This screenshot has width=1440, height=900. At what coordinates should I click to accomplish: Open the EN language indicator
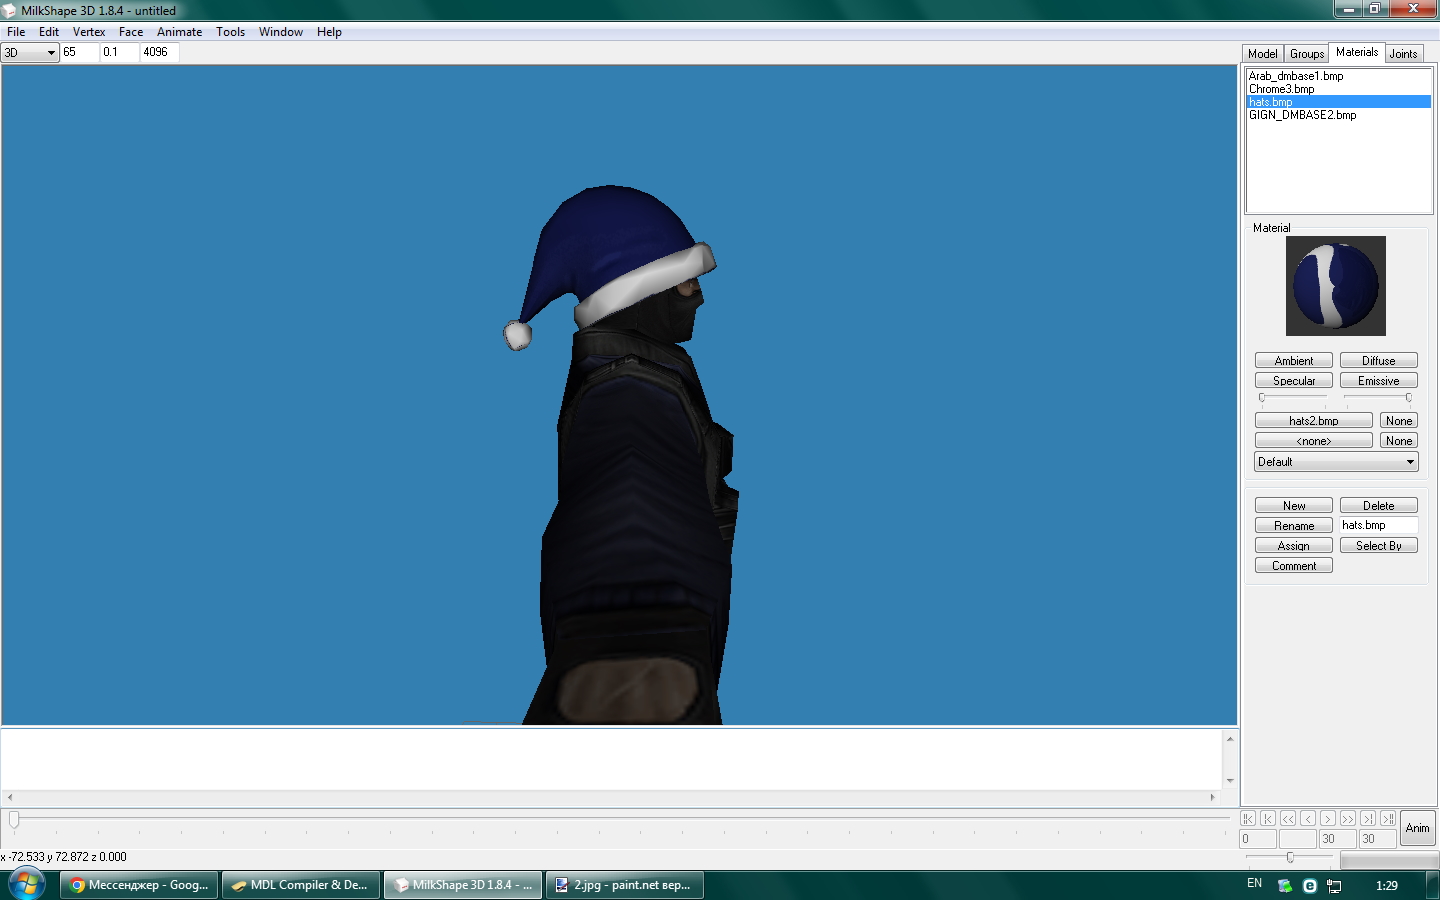tap(1255, 884)
